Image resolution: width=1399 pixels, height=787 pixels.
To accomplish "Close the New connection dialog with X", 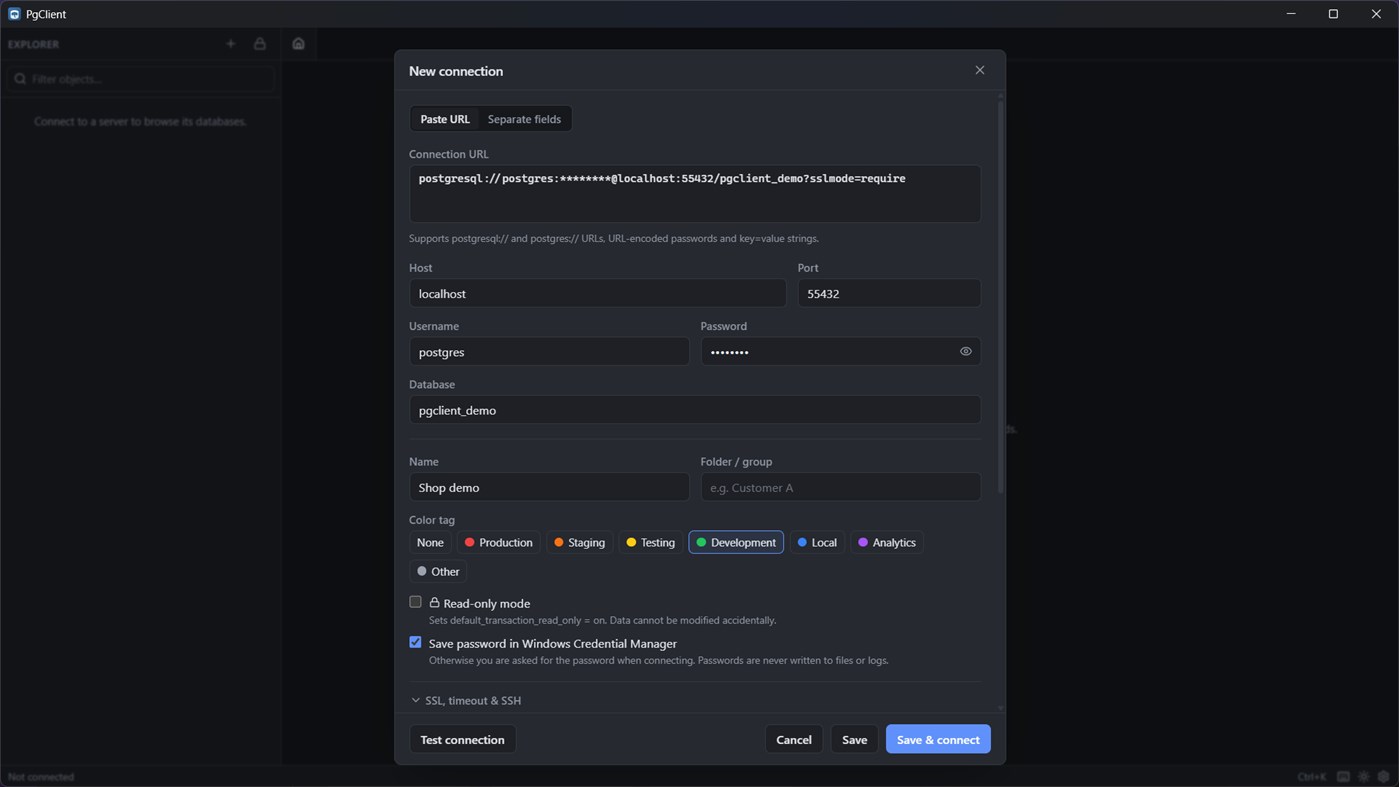I will click(980, 70).
